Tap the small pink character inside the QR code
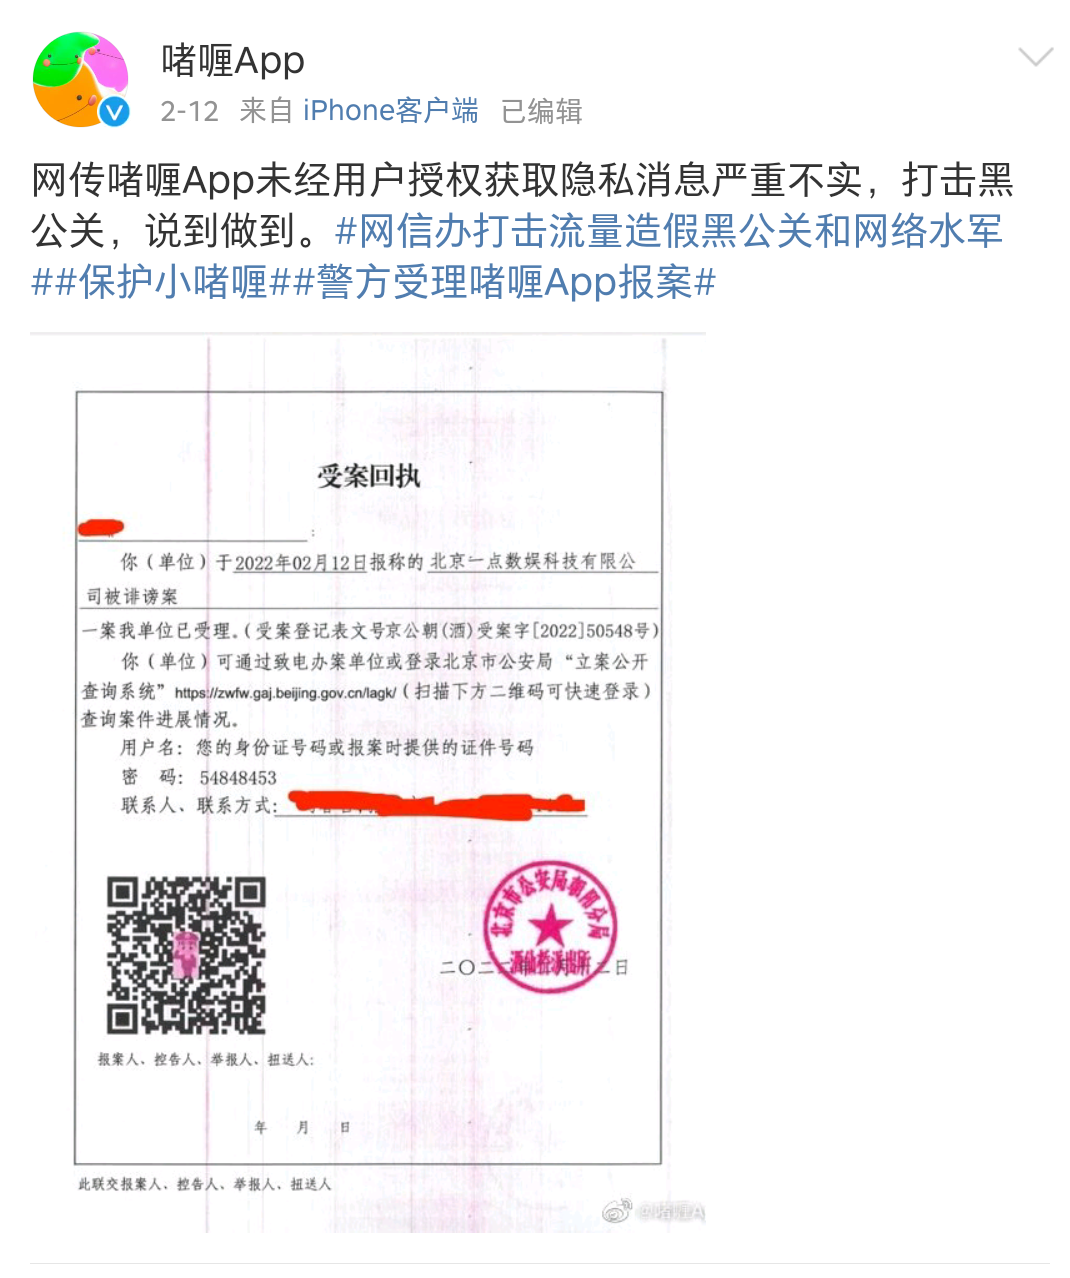The width and height of the screenshot is (1070, 1278). coord(186,954)
